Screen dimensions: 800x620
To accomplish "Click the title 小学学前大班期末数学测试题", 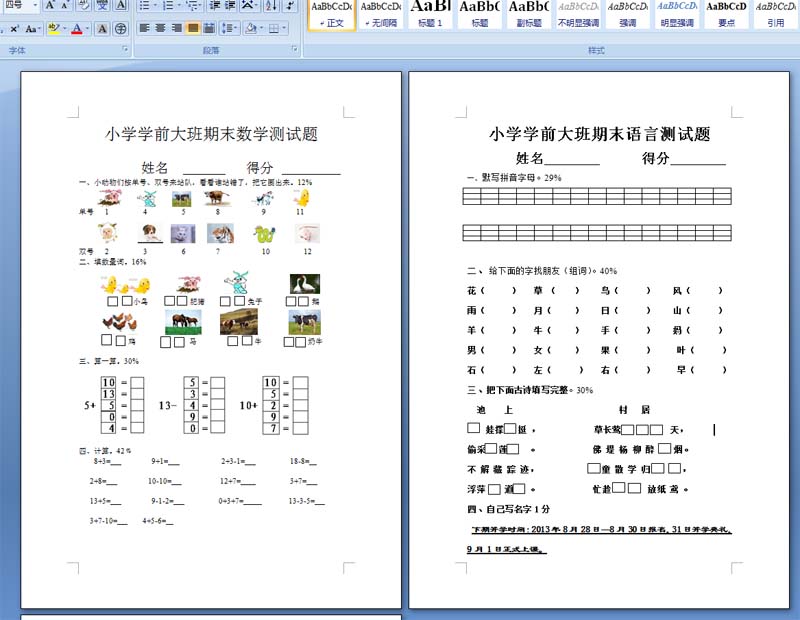I will 211,134.
